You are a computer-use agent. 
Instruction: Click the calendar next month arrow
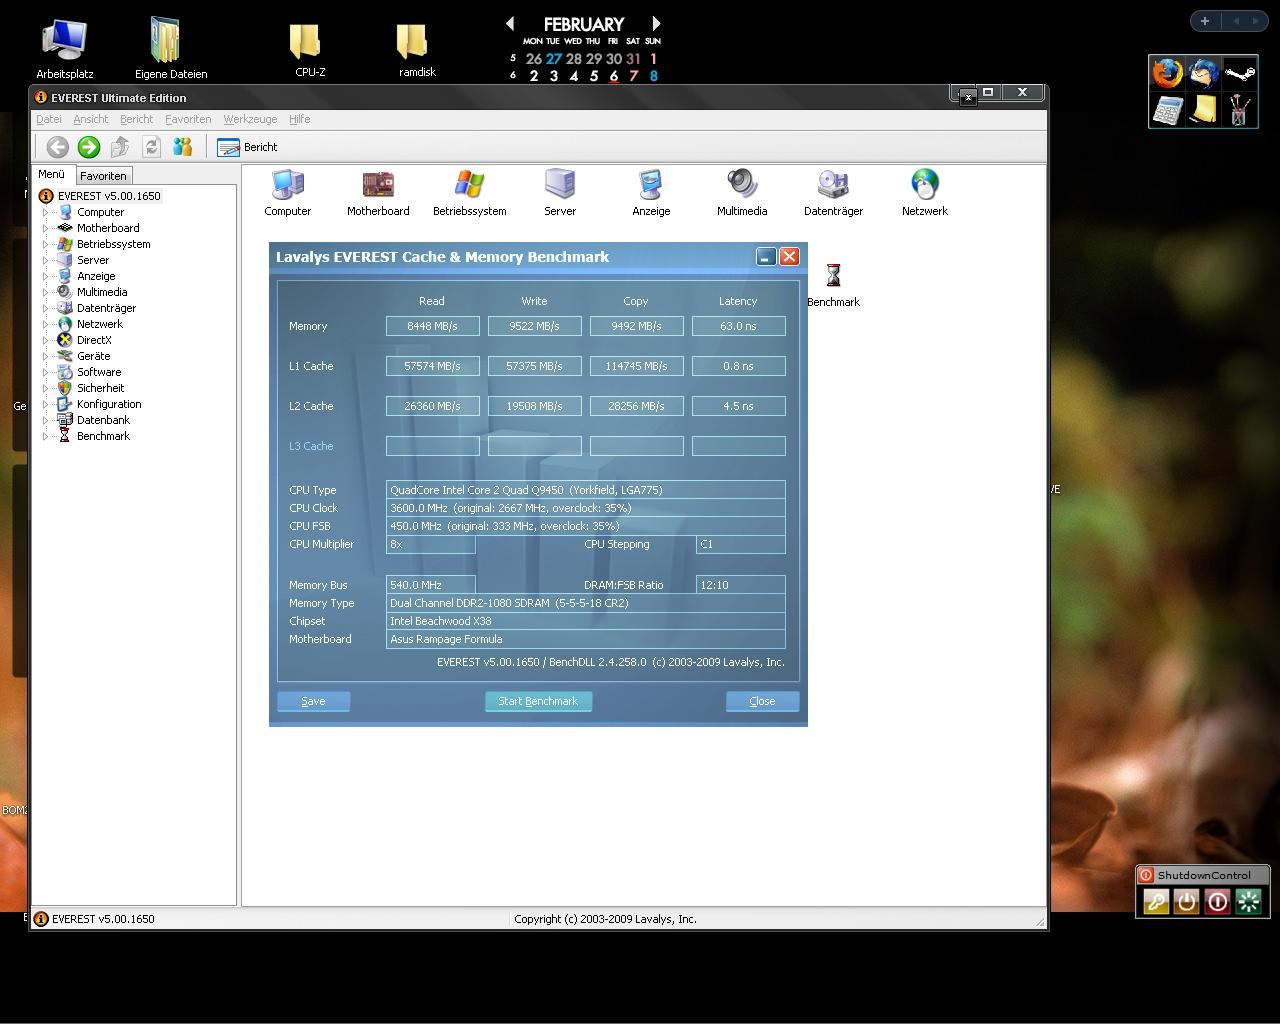656,23
